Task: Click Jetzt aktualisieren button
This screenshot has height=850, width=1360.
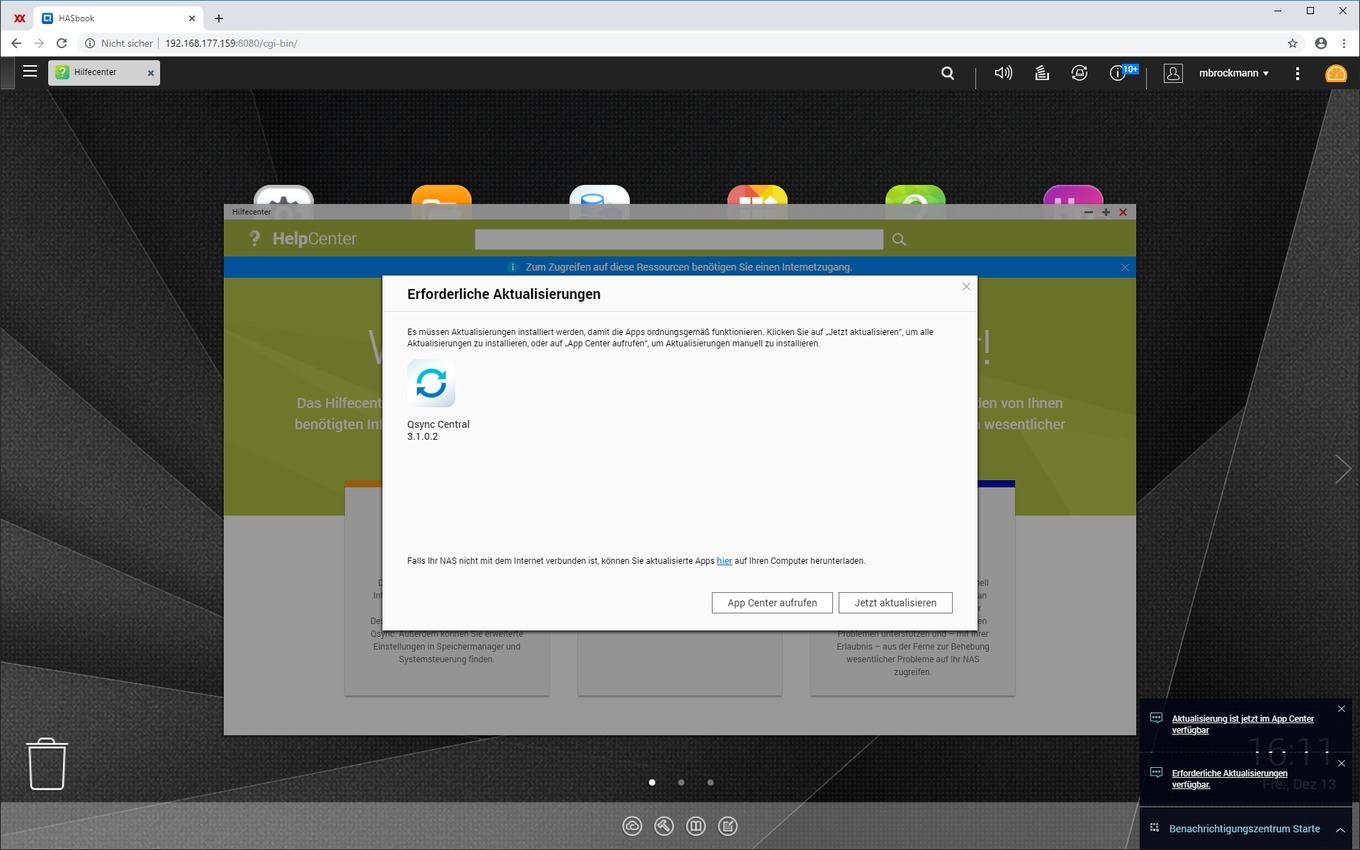Action: pyautogui.click(x=895, y=603)
